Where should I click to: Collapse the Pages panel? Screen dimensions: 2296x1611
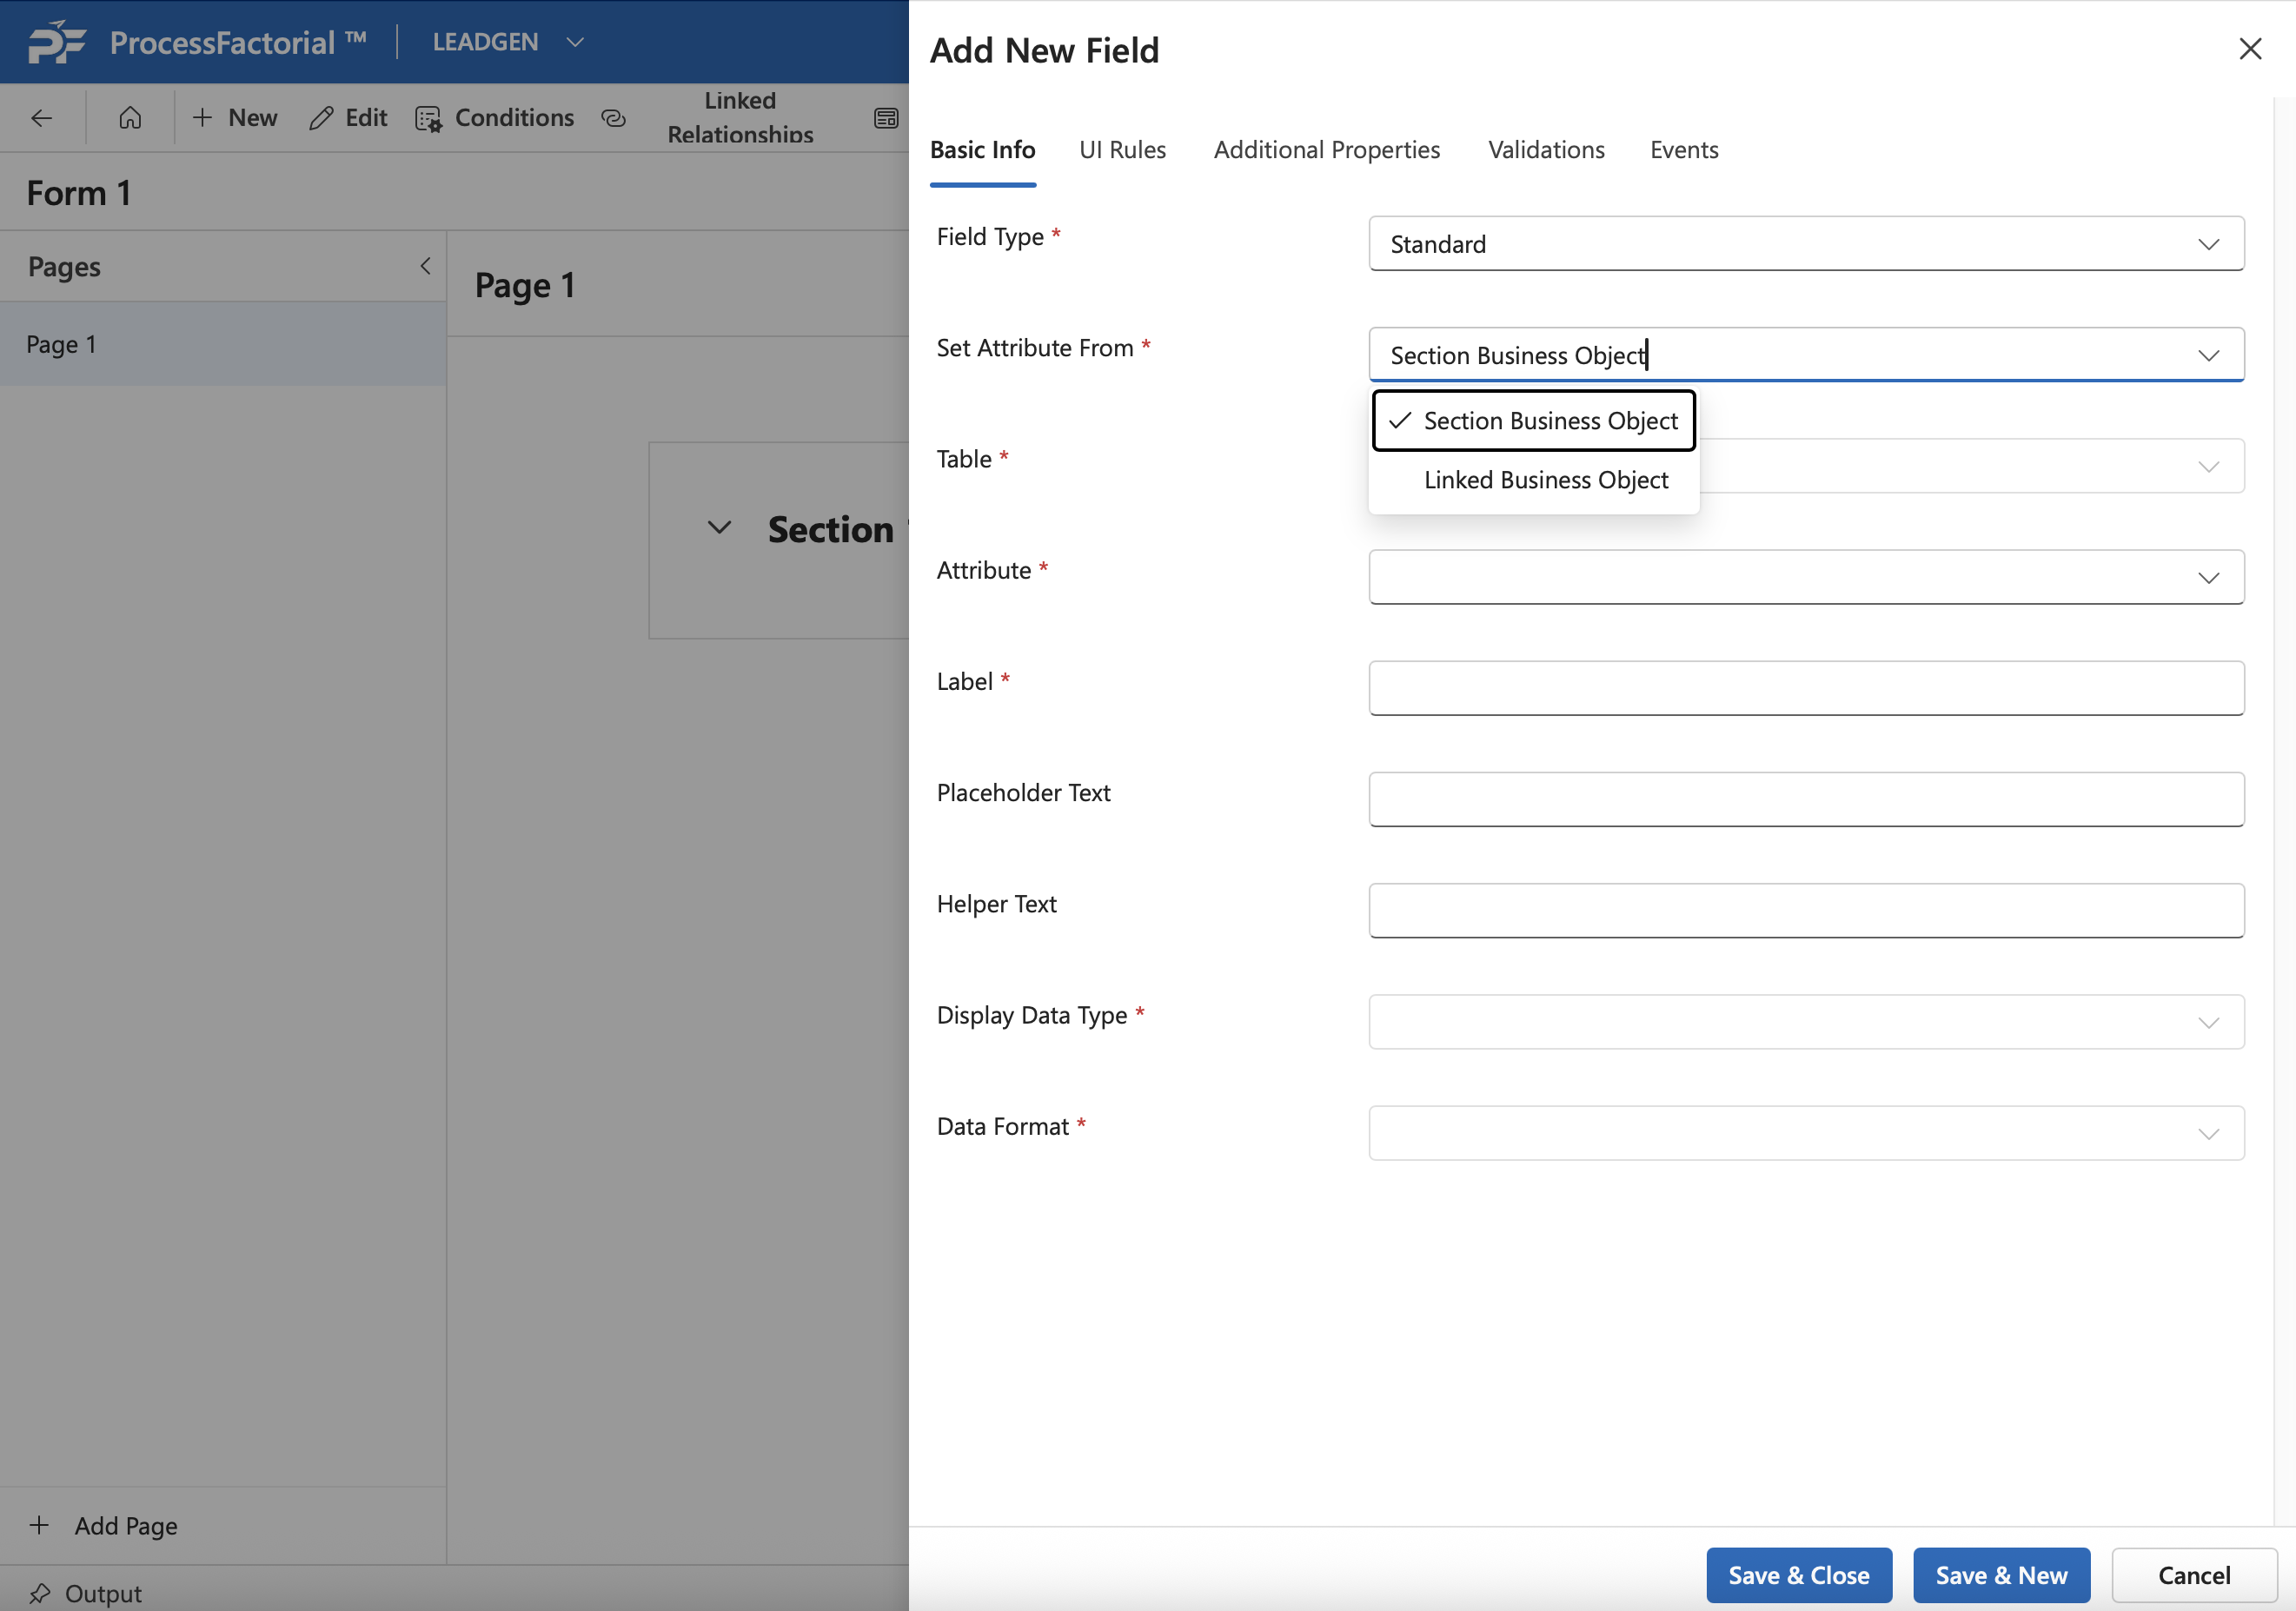[x=425, y=266]
